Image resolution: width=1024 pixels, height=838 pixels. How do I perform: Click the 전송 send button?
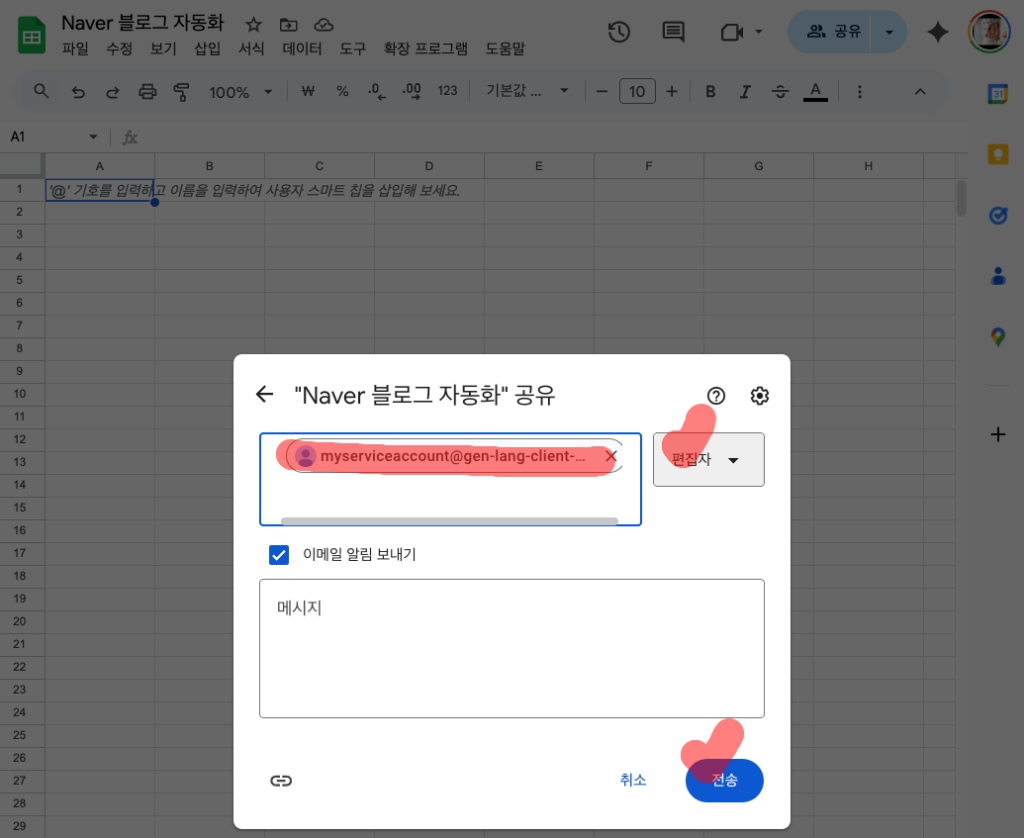[724, 781]
